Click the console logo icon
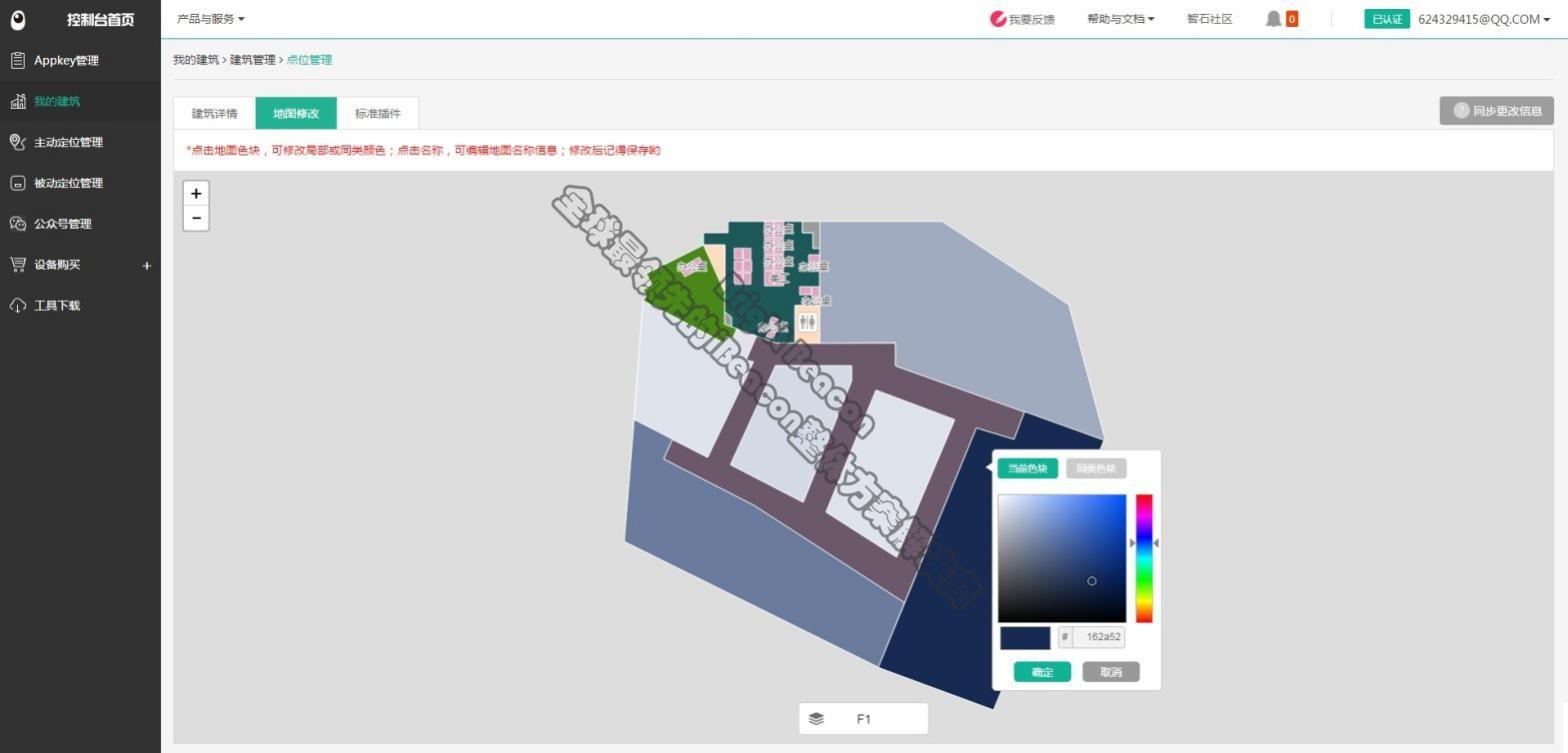 tap(18, 20)
